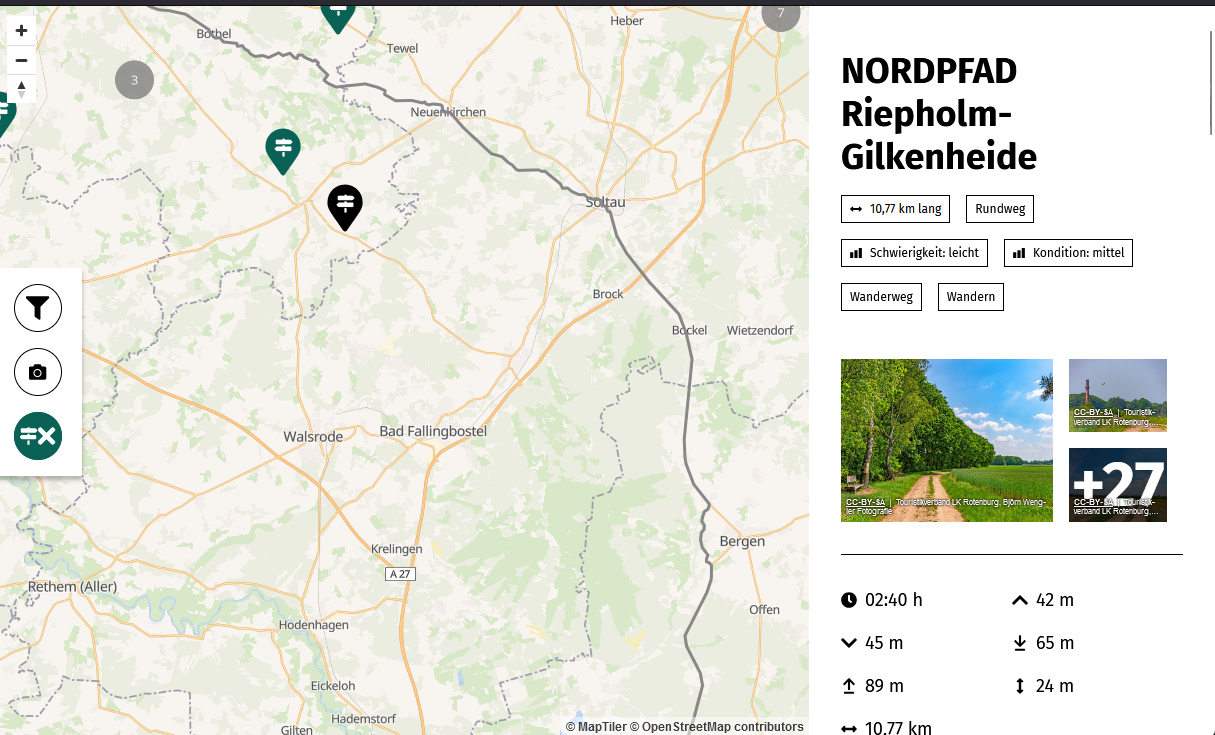This screenshot has height=735, width=1215.
Task: Select the Wandern tag
Action: pos(970,297)
